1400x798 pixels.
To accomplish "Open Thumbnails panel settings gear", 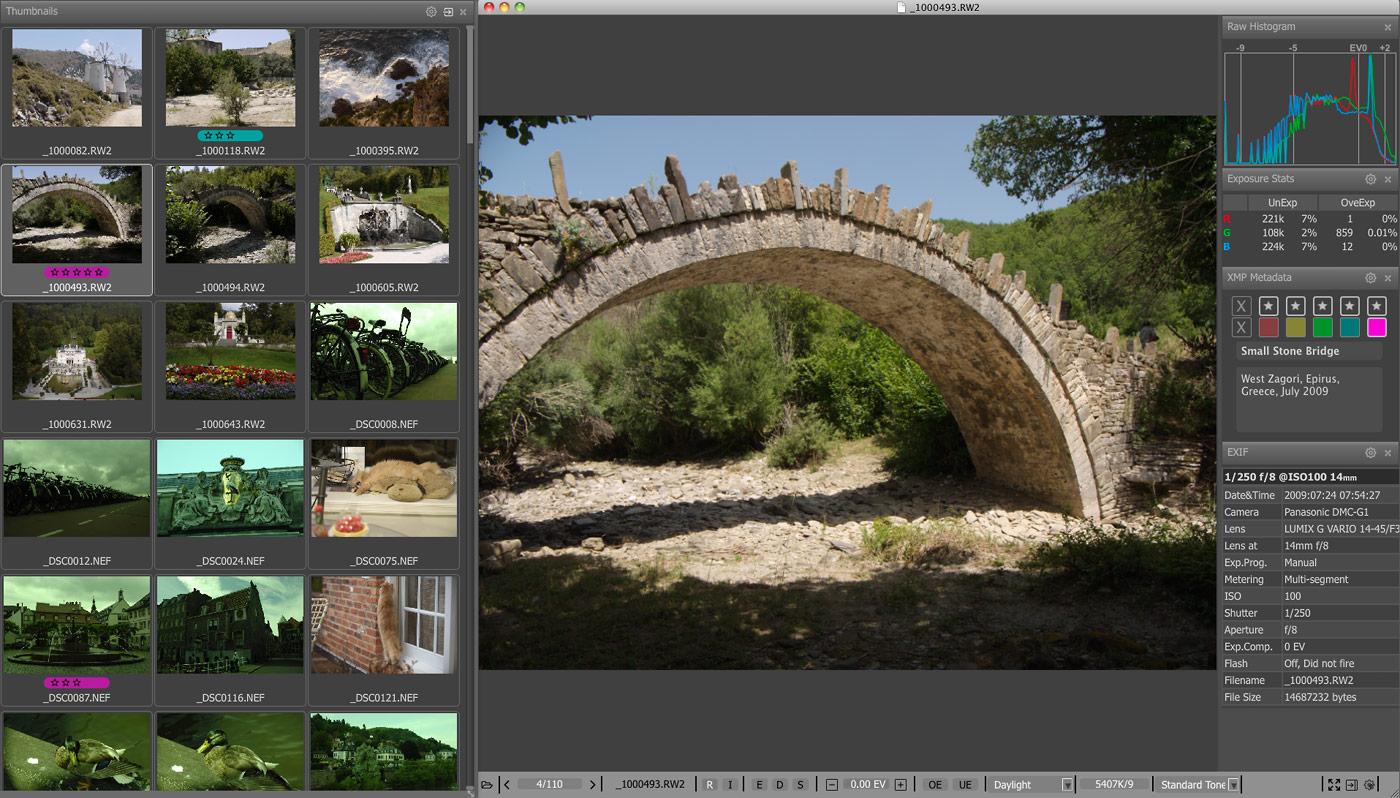I will [x=431, y=11].
